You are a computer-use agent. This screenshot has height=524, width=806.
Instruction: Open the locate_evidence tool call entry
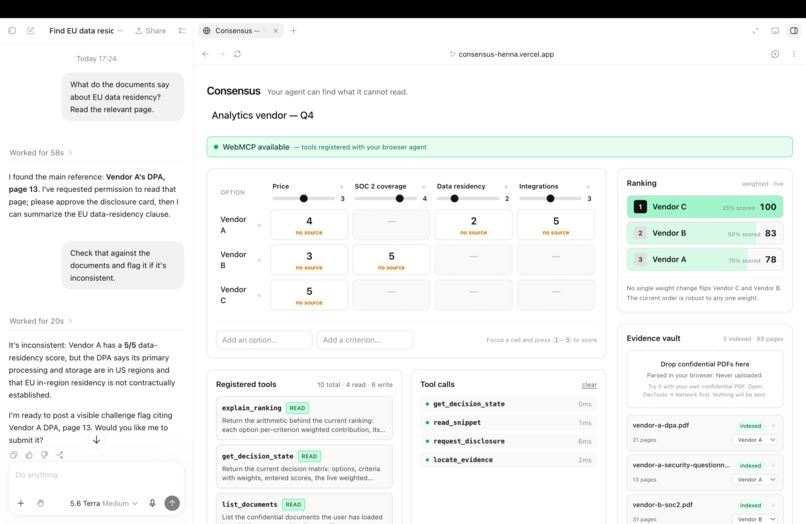[508, 460]
